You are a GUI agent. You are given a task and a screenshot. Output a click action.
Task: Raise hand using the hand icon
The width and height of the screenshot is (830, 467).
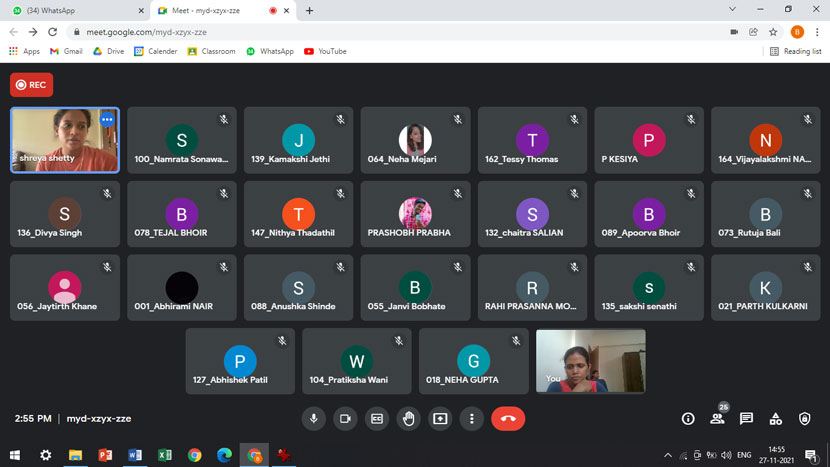coord(408,419)
